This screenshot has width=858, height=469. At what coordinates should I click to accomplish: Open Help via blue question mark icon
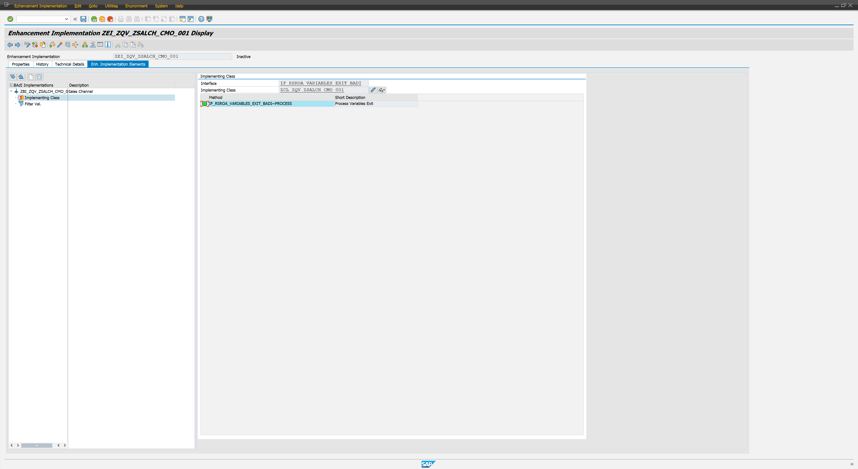click(201, 19)
